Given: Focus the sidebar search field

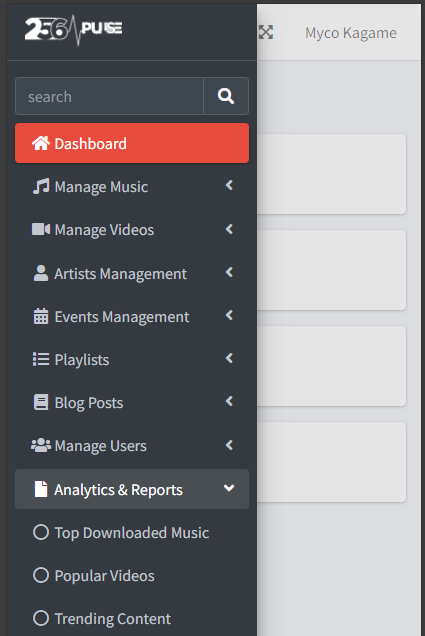Looking at the screenshot, I should [x=109, y=96].
